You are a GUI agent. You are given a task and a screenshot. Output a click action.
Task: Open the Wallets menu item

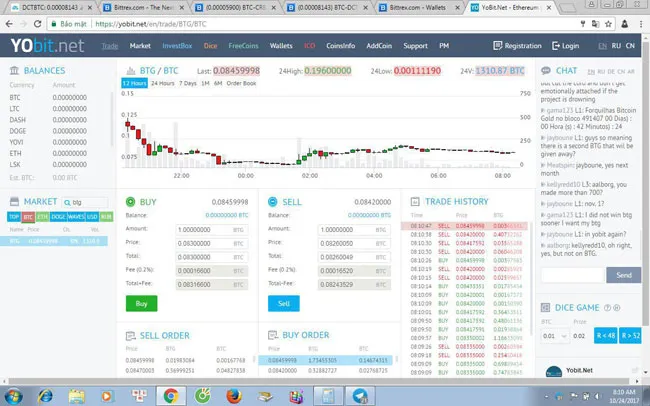(281, 46)
